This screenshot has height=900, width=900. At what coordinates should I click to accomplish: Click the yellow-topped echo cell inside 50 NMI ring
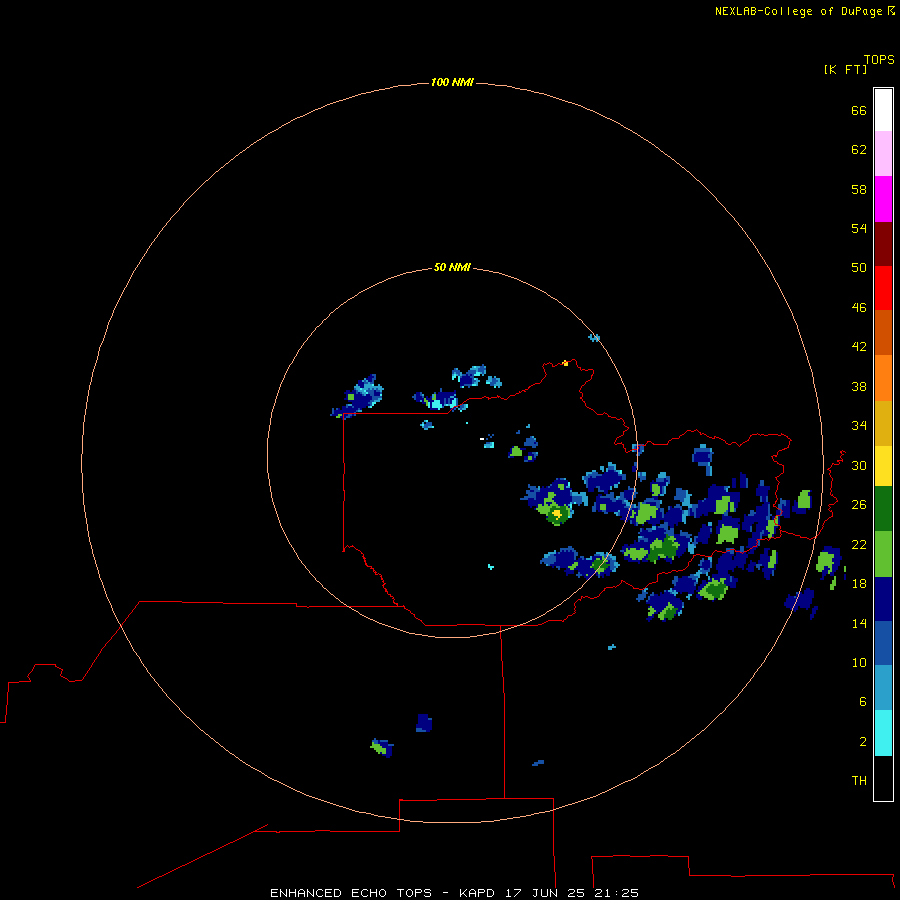coord(557,513)
